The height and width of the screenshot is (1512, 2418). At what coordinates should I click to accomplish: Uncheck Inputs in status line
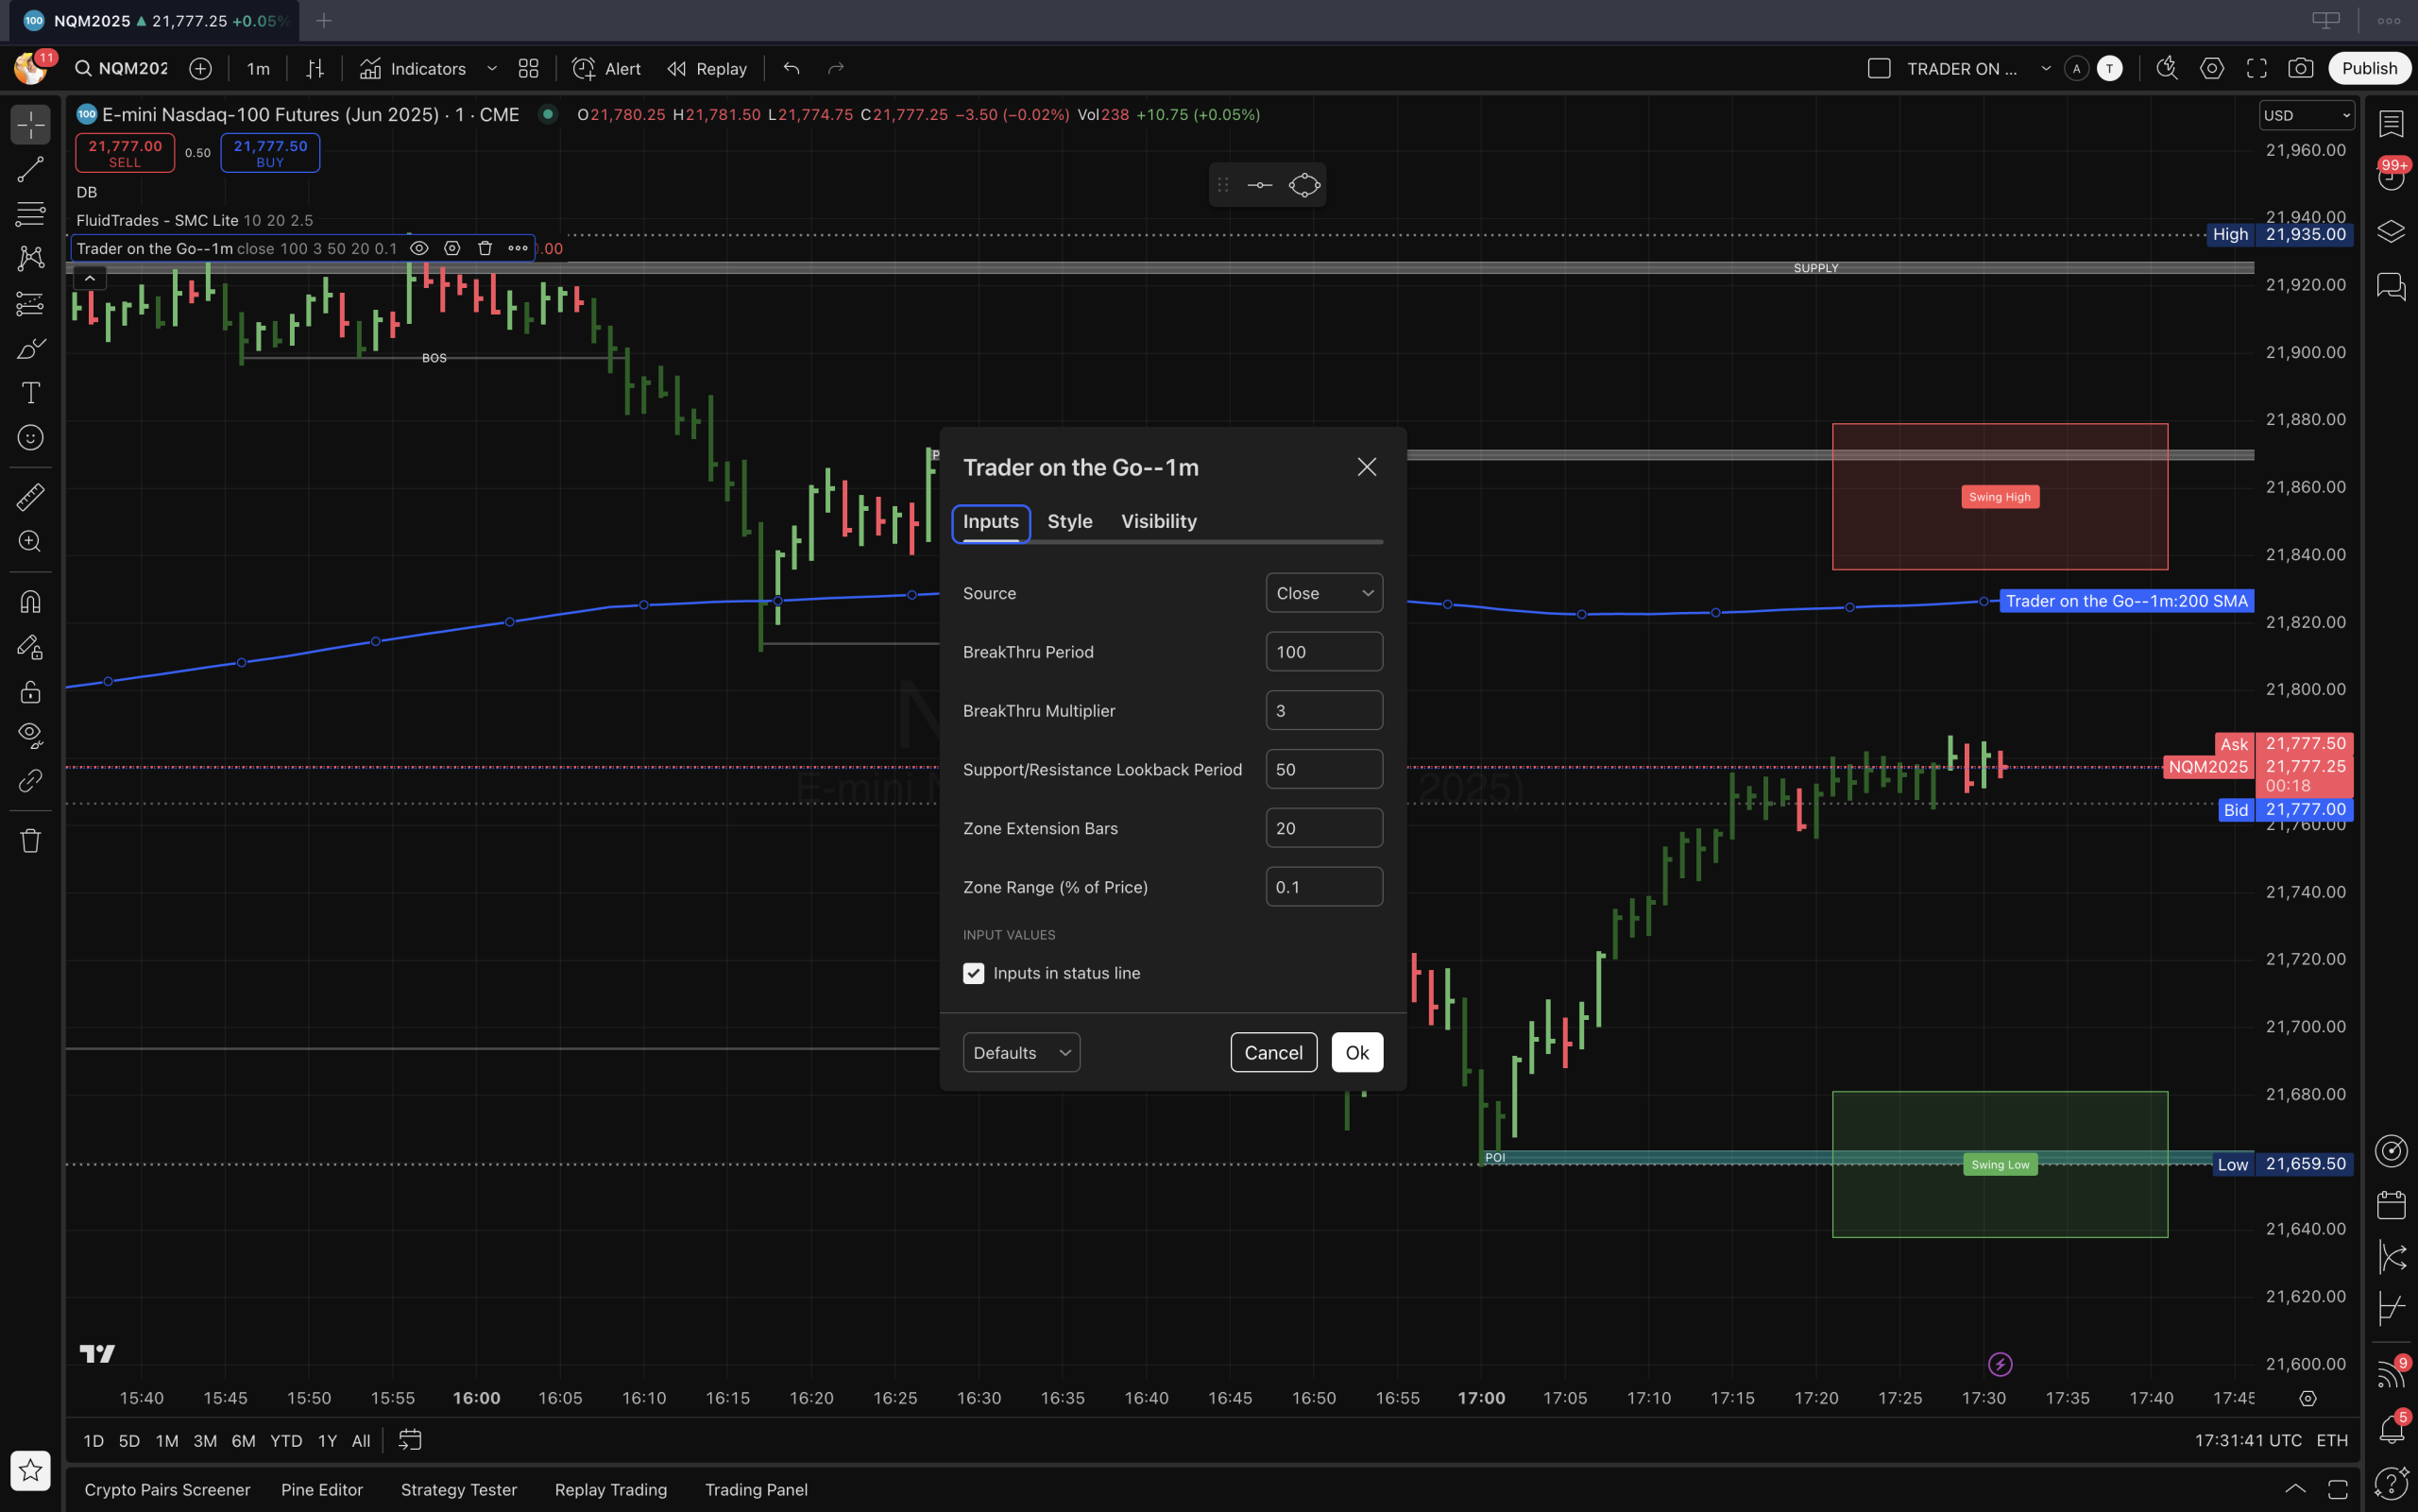tap(973, 973)
